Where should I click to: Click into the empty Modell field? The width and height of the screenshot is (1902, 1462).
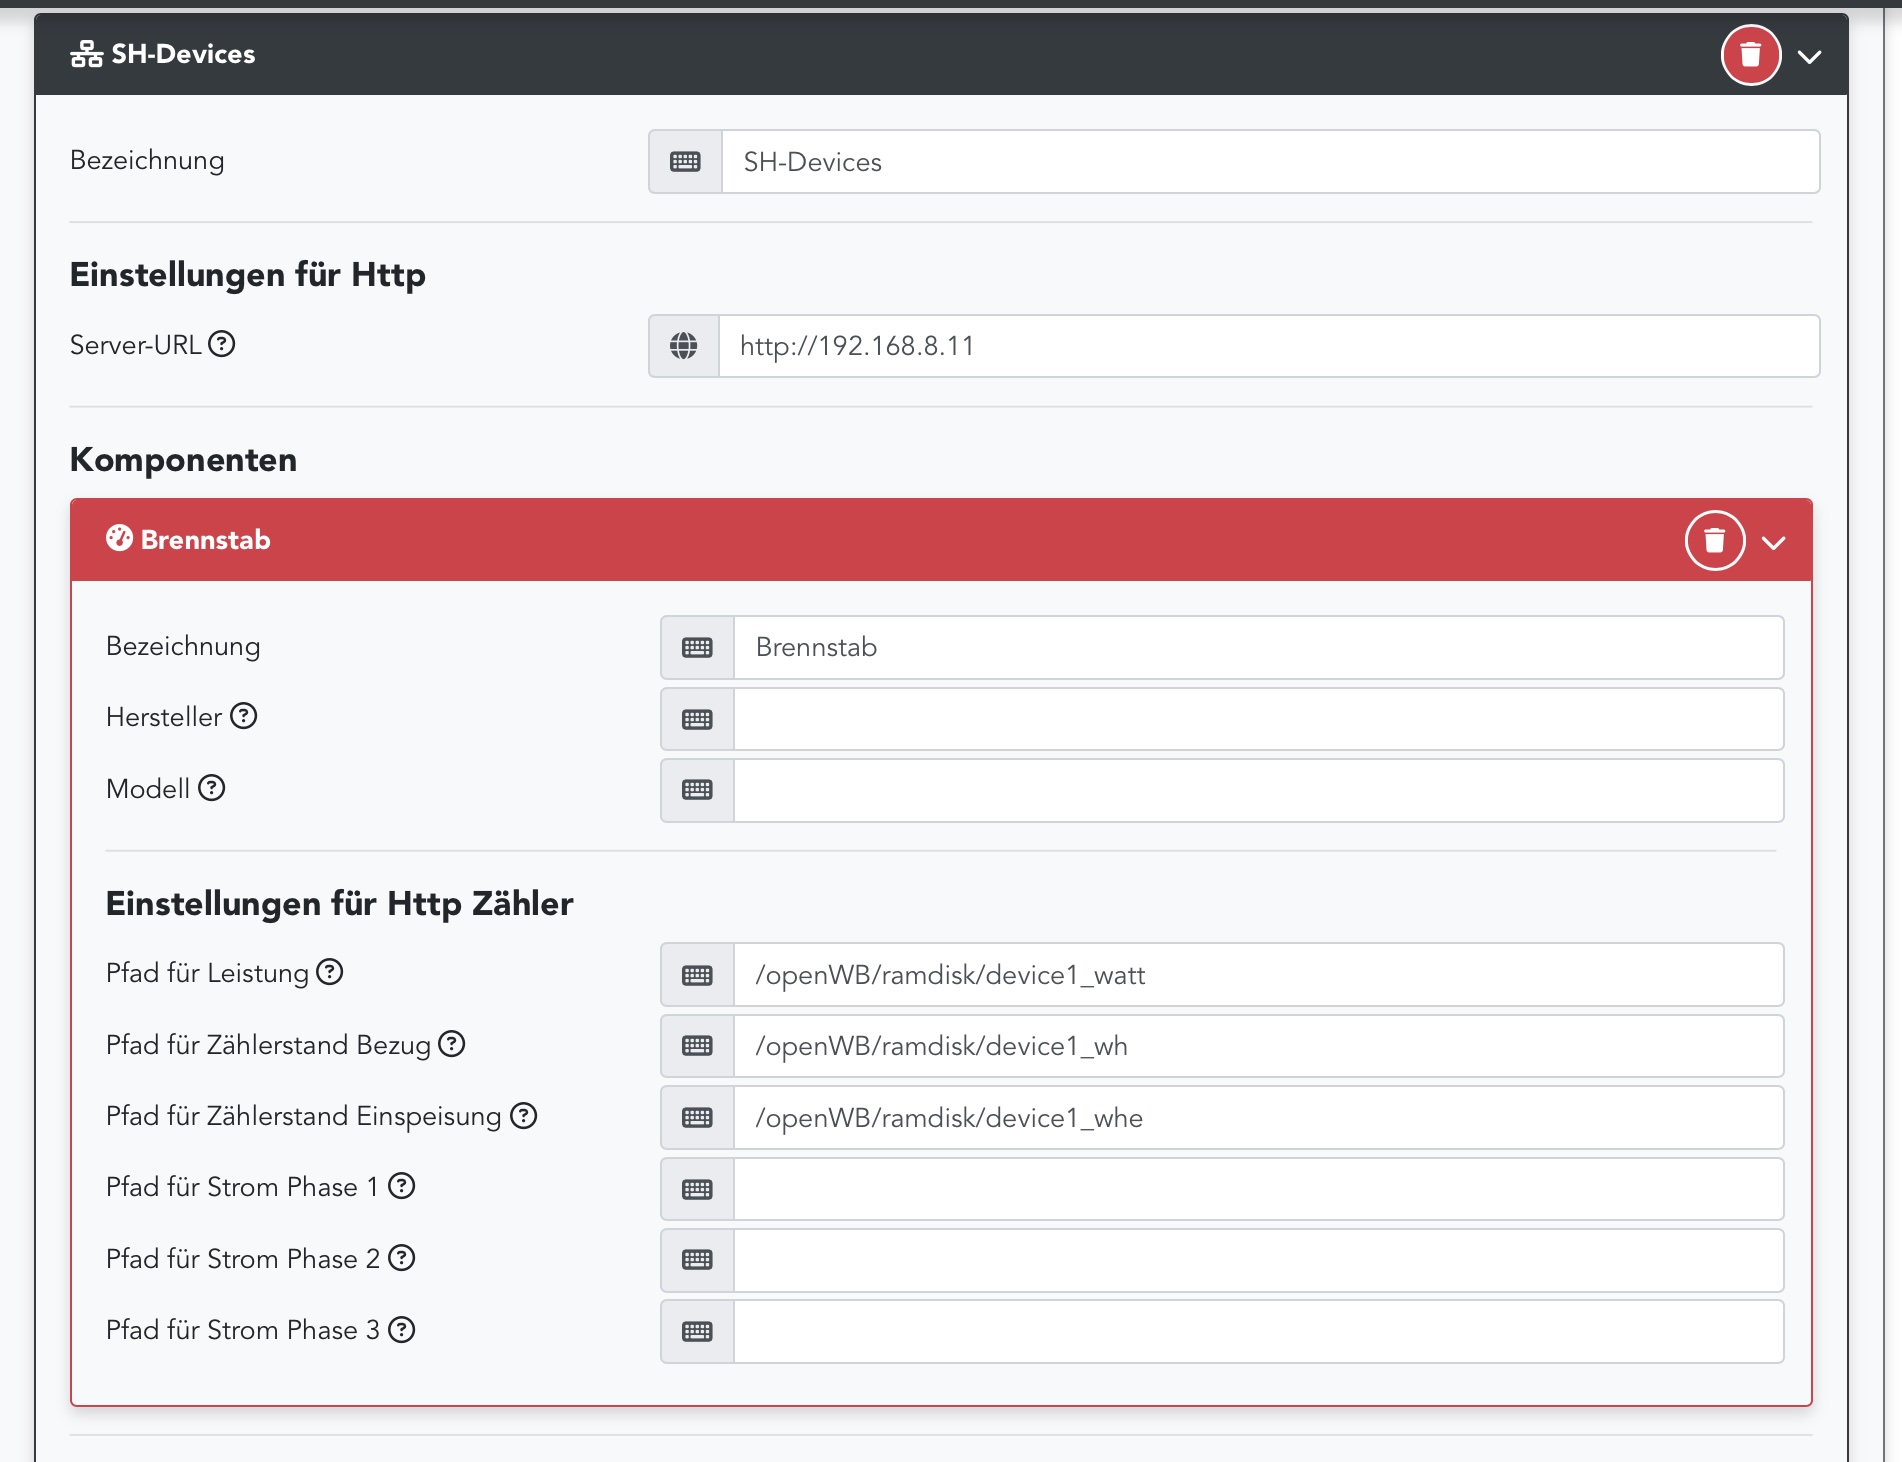(1259, 790)
